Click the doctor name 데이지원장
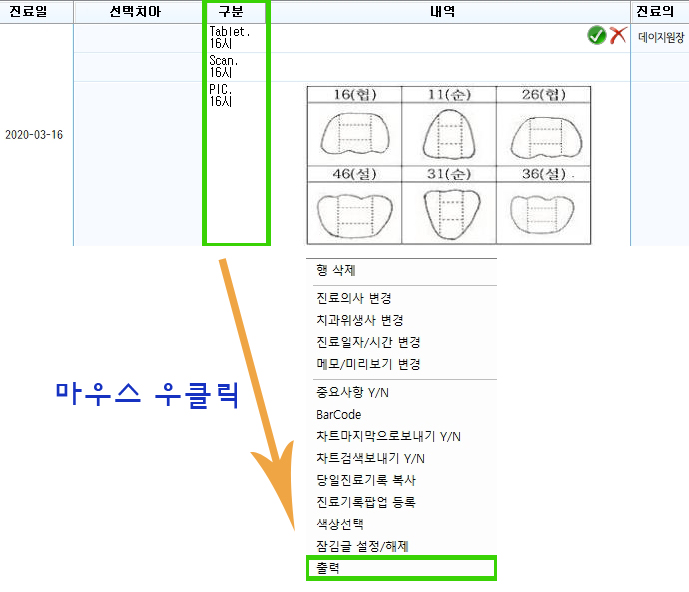Image resolution: width=689 pixels, height=592 pixels. tap(661, 37)
